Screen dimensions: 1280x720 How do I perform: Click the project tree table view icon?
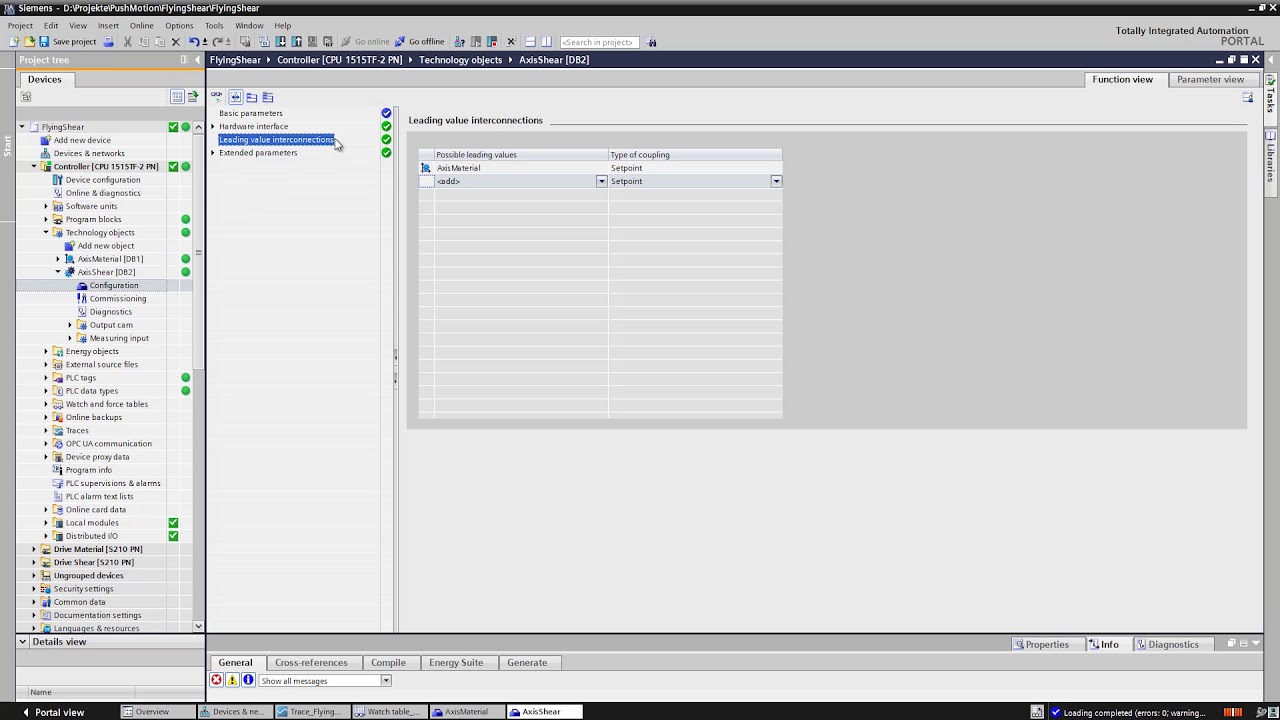point(177,97)
